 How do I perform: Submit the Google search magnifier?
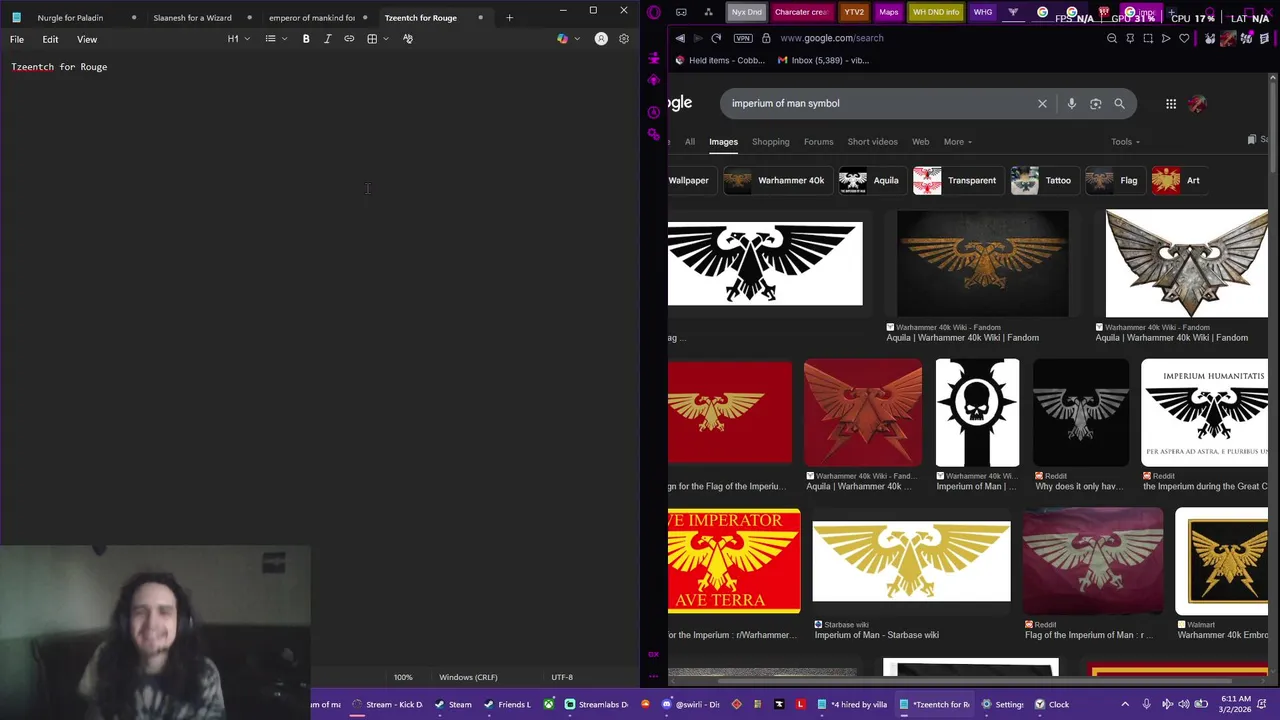[x=1119, y=103]
